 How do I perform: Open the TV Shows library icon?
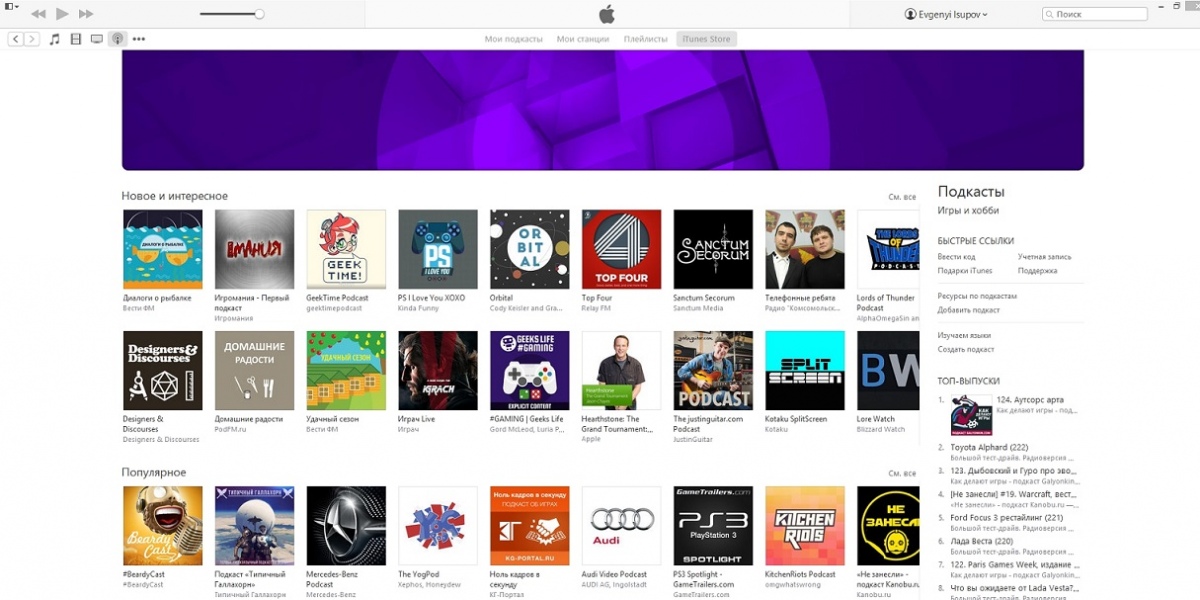(x=96, y=39)
